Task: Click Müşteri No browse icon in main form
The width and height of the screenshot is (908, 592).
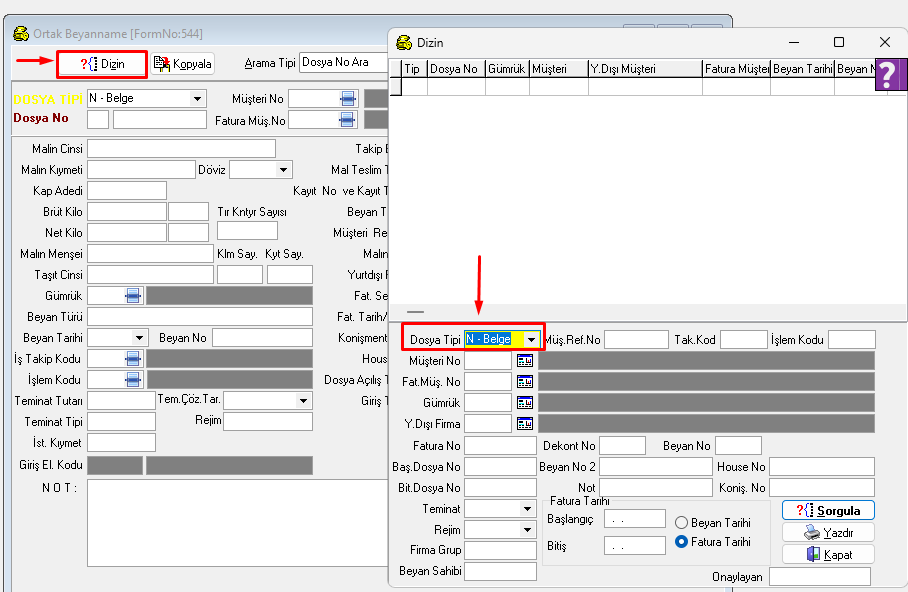Action: coord(347,98)
